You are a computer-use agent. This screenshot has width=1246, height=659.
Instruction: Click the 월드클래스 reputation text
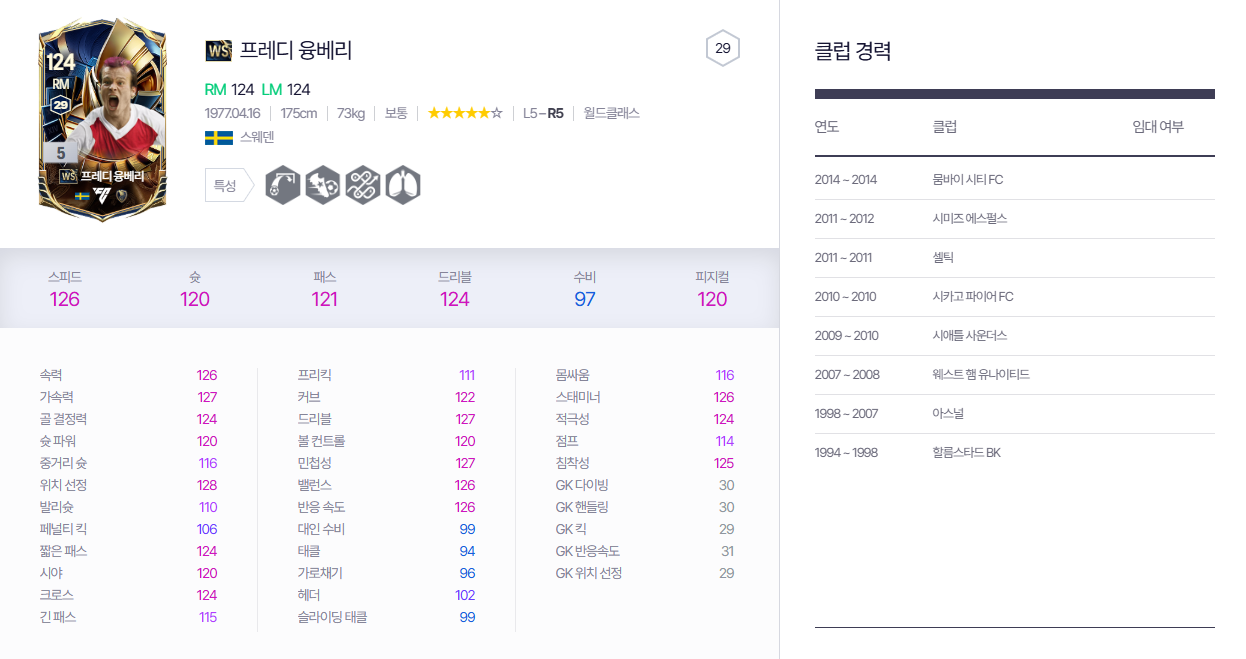click(612, 113)
